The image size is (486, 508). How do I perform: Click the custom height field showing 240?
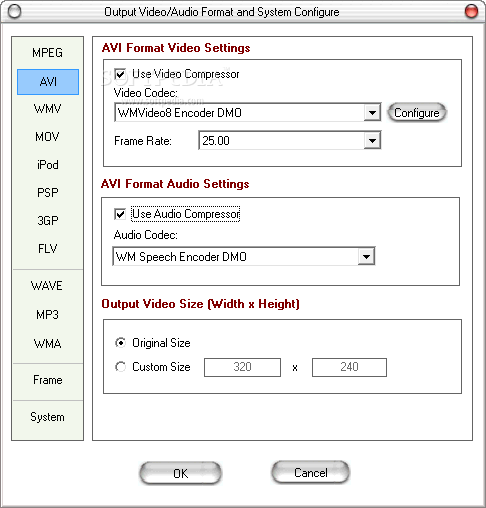(x=349, y=367)
